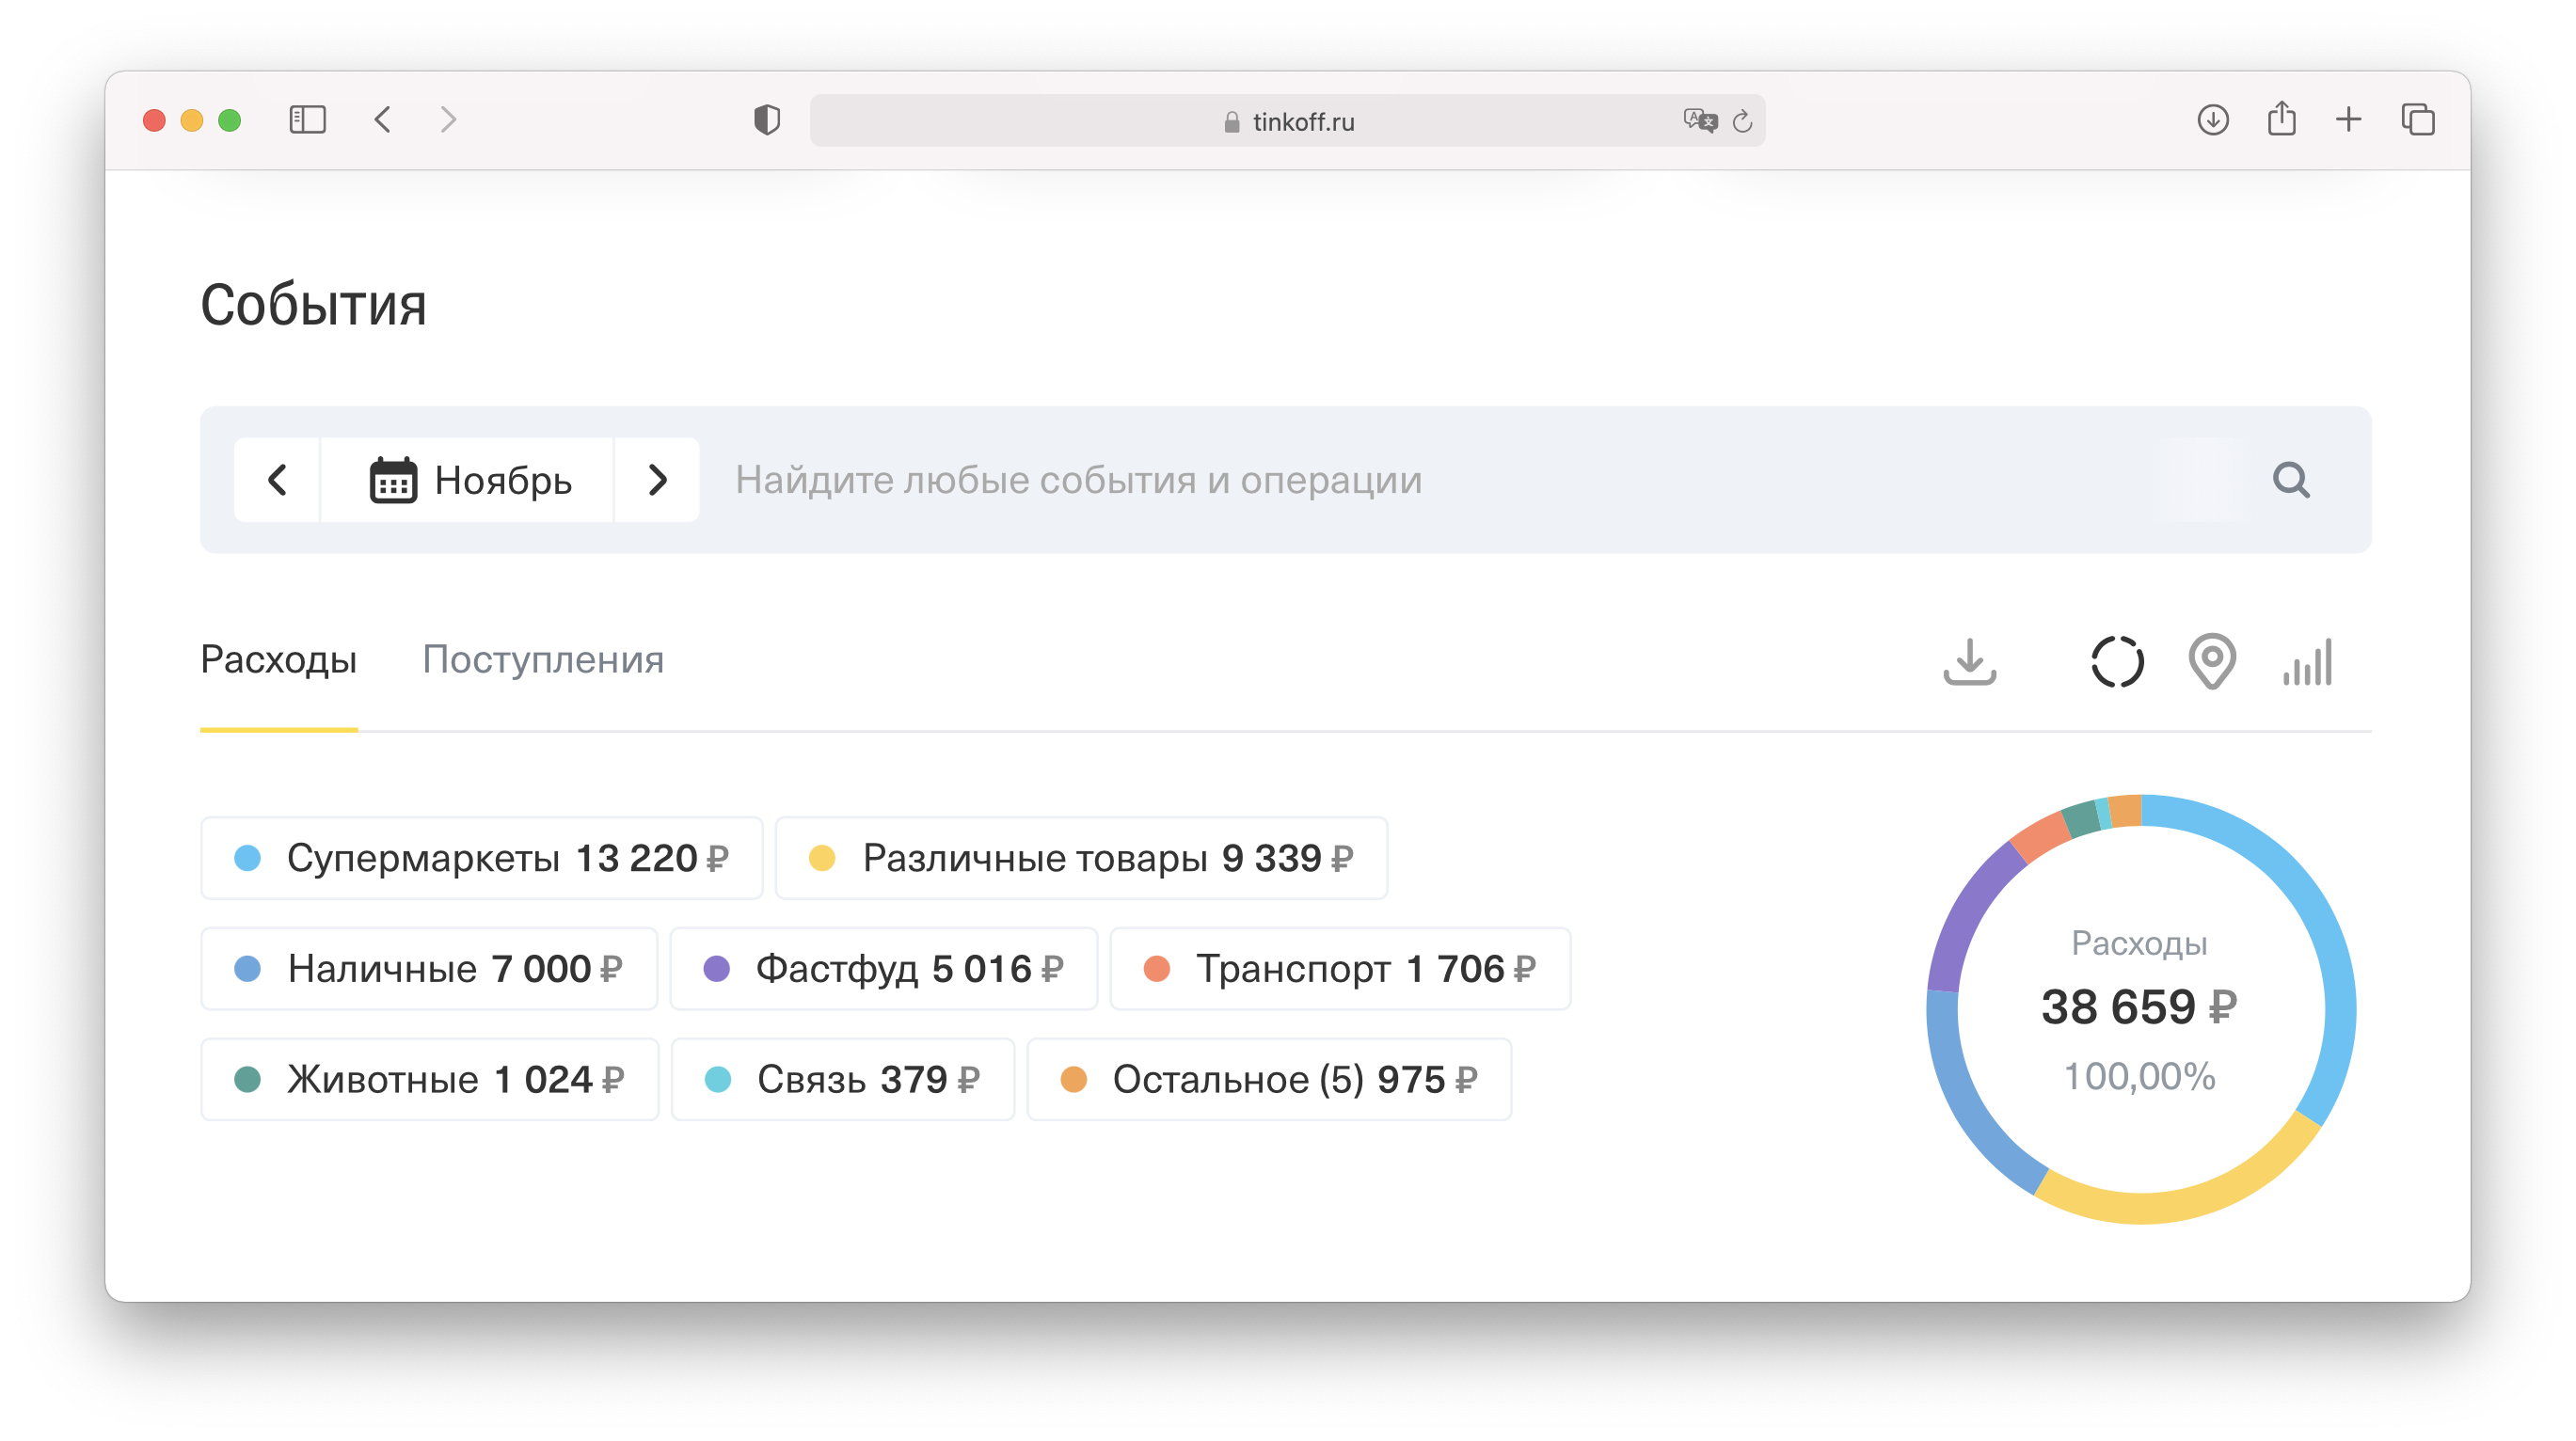The image size is (2576, 1441).
Task: Open the Ноябрь month picker
Action: pos(467,480)
